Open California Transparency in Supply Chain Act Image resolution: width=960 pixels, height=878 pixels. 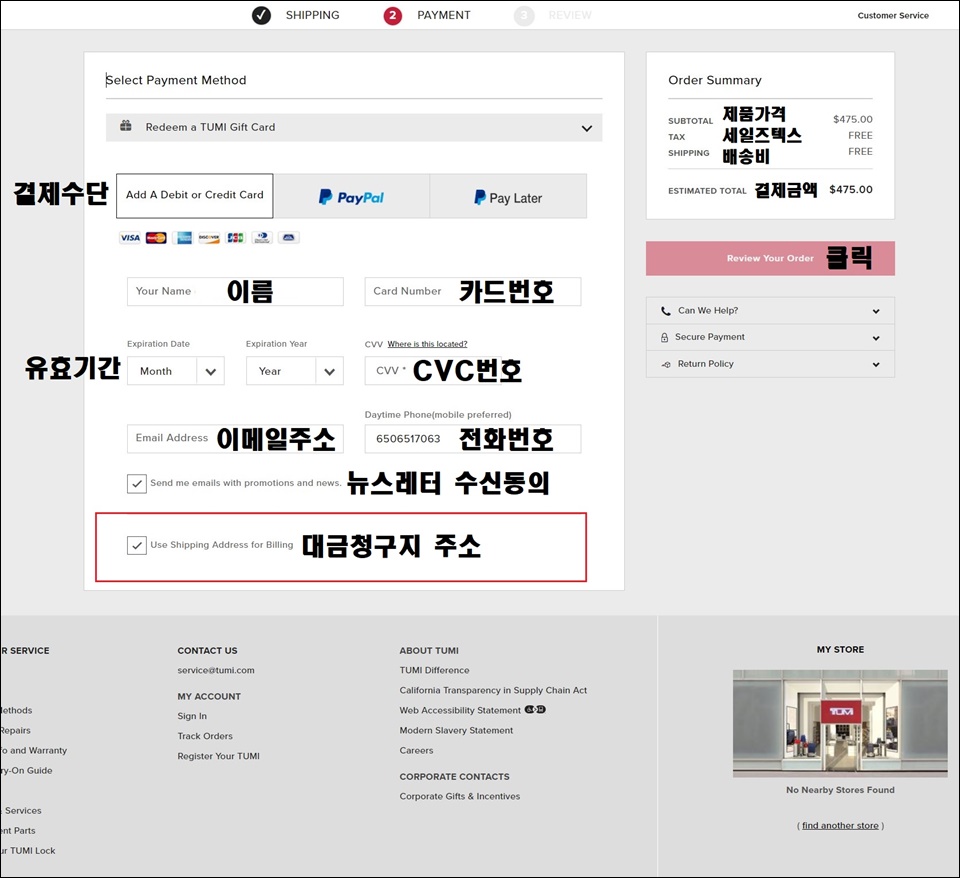point(493,690)
